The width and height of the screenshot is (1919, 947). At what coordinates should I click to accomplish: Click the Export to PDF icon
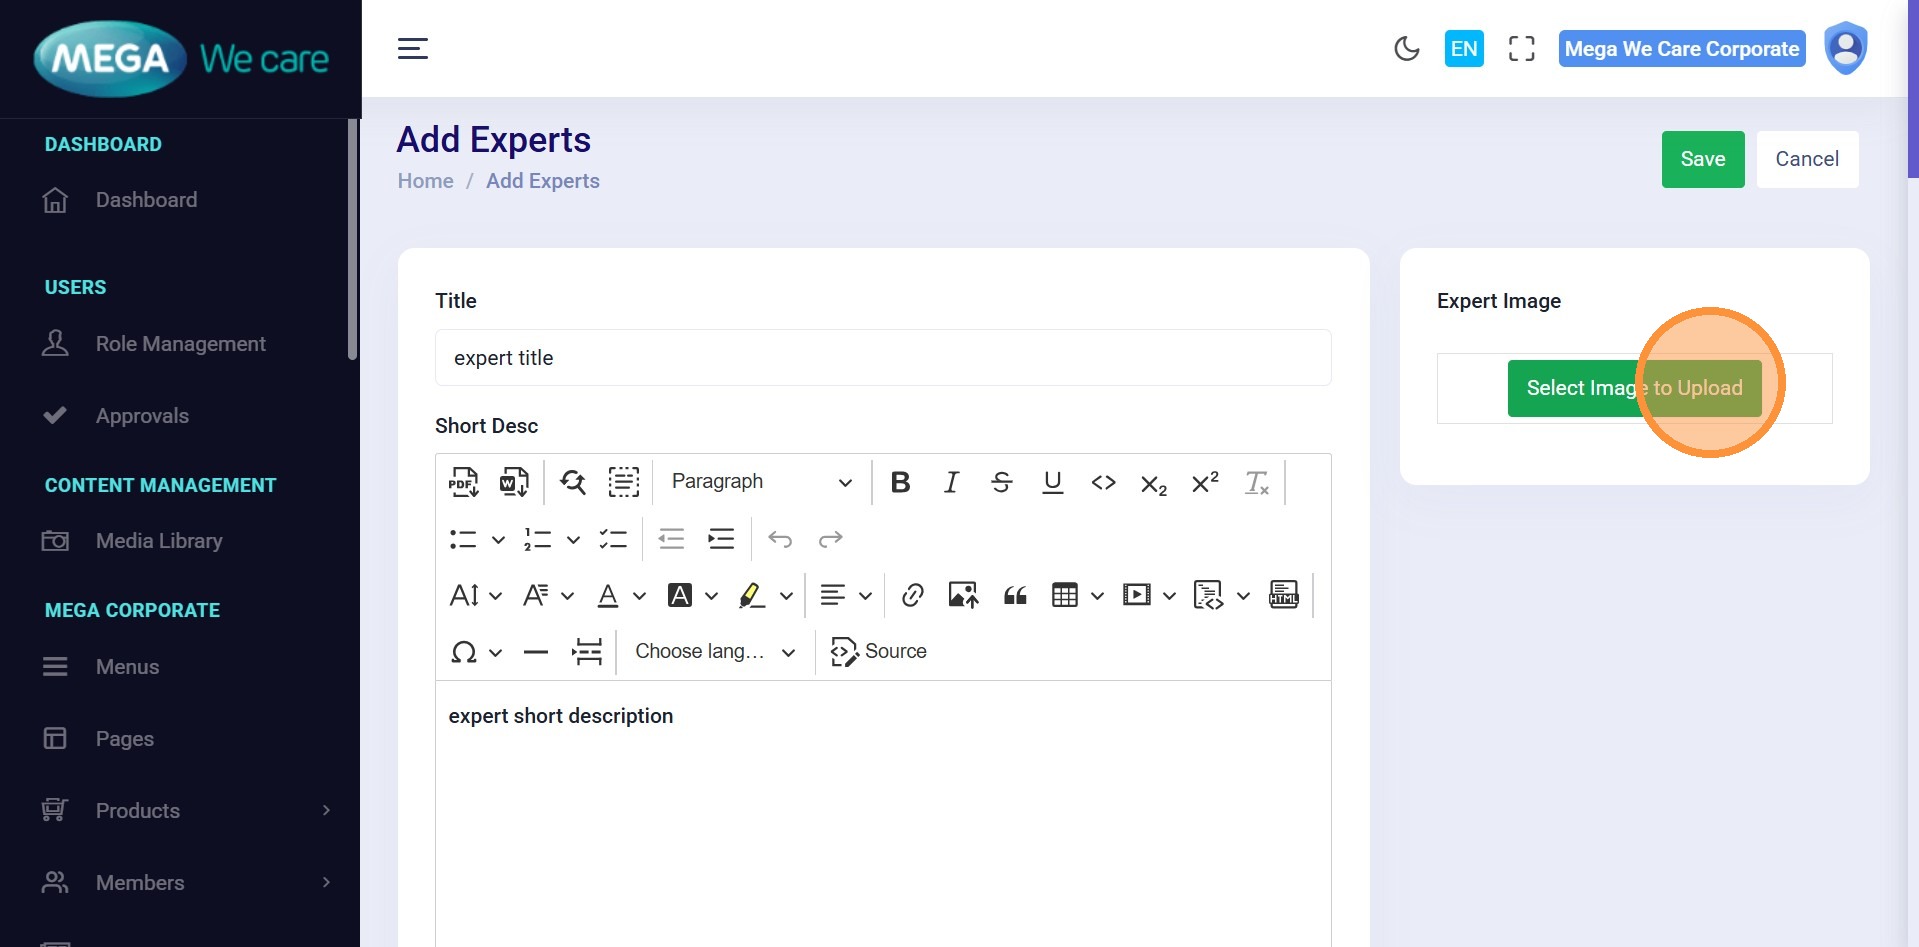click(x=463, y=482)
